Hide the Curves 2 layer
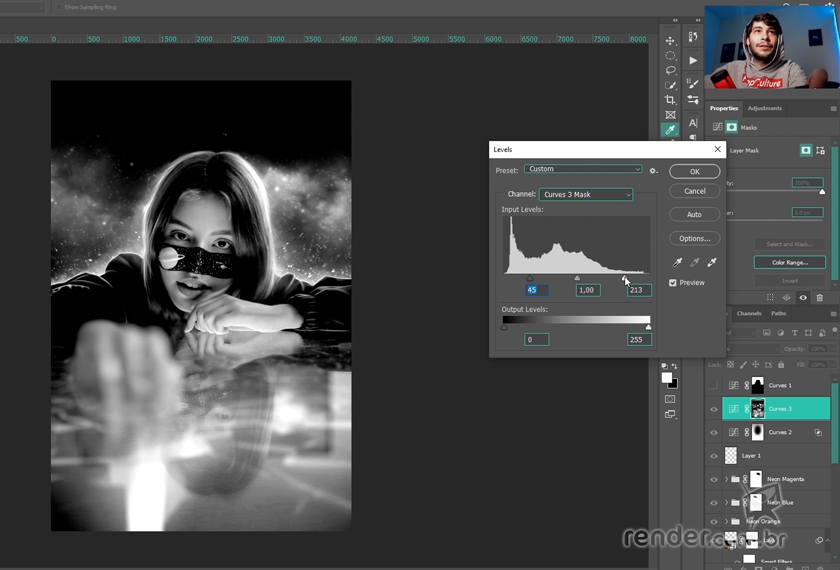Screen dimensions: 840x570 (x=714, y=433)
